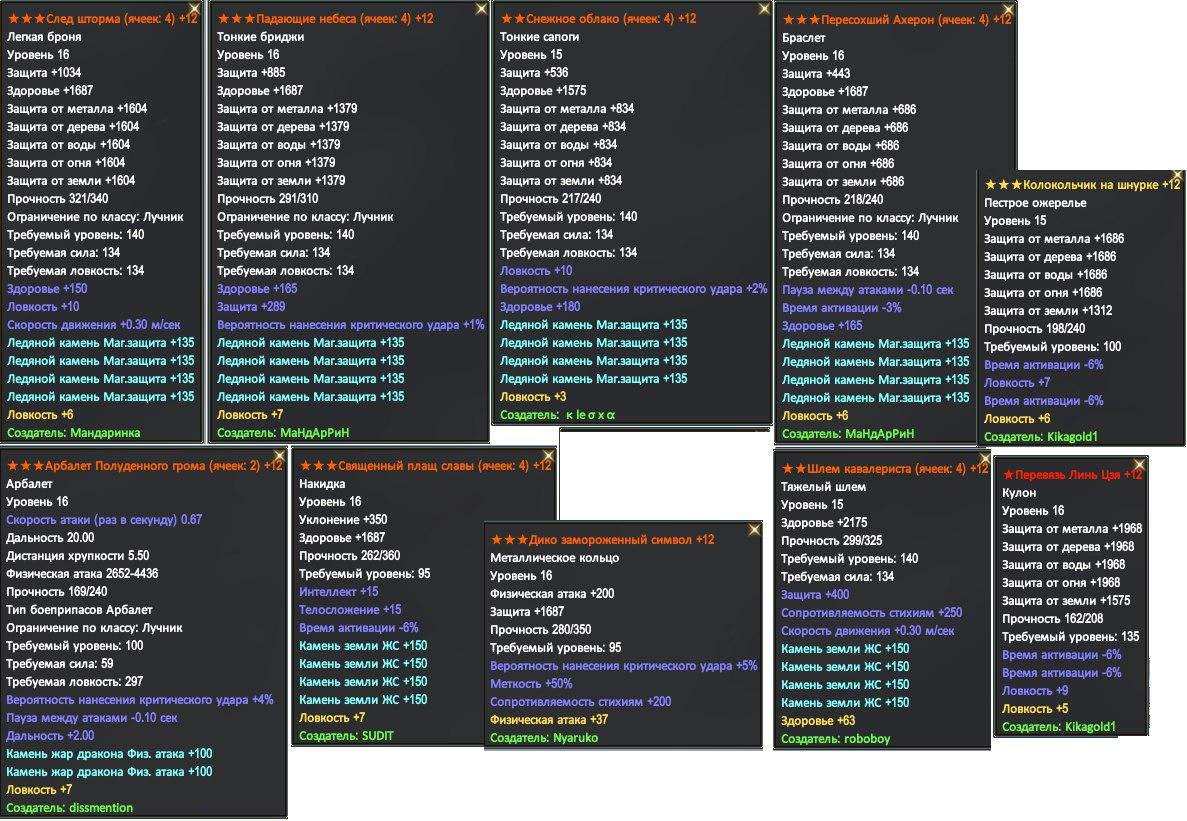Close the Пересохший Ахерон bracelet tooltip

[1007, 10]
